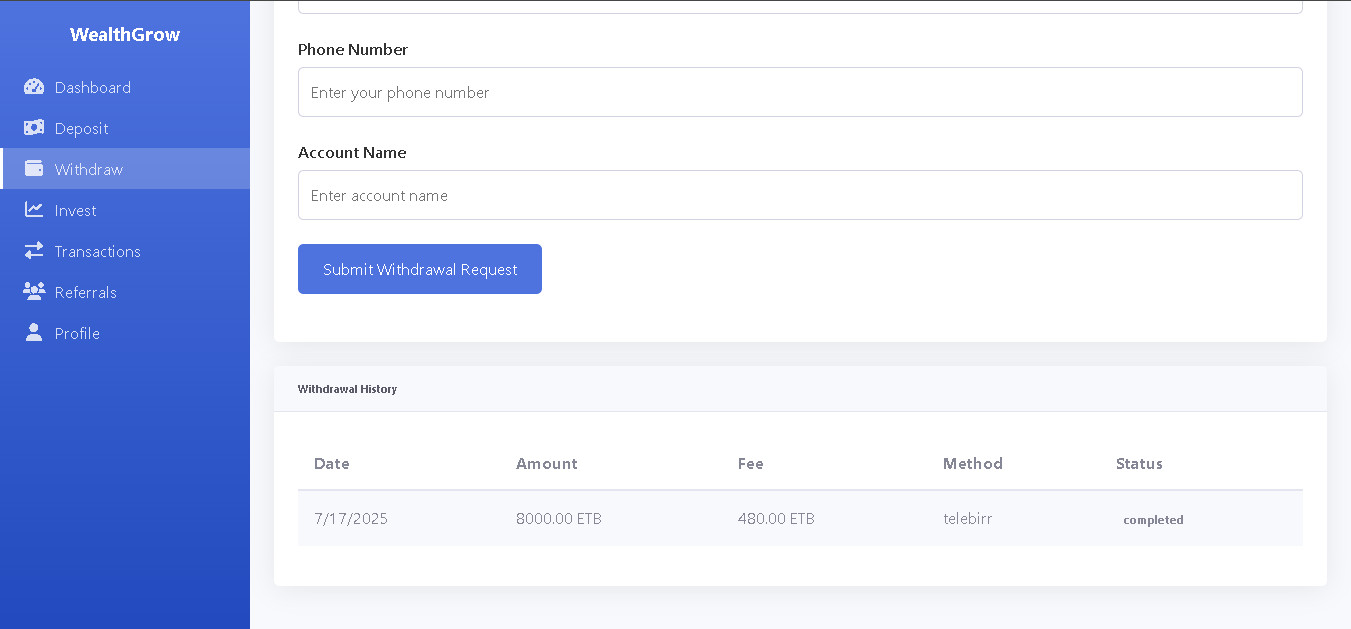Click the completed status badge

tap(1153, 520)
